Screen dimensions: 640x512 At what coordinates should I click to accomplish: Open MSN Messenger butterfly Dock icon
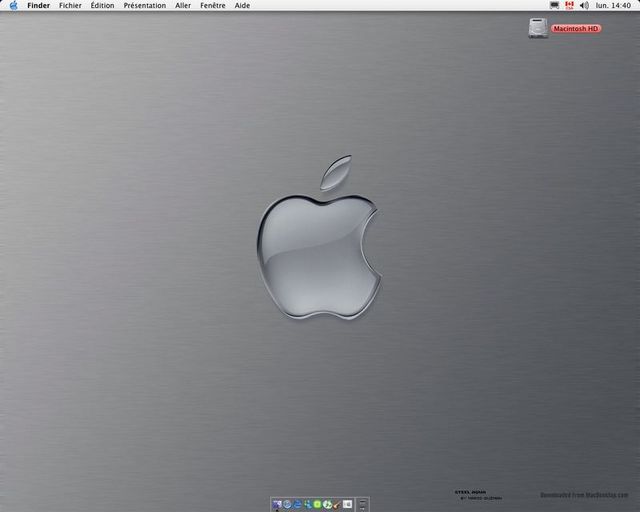307,505
